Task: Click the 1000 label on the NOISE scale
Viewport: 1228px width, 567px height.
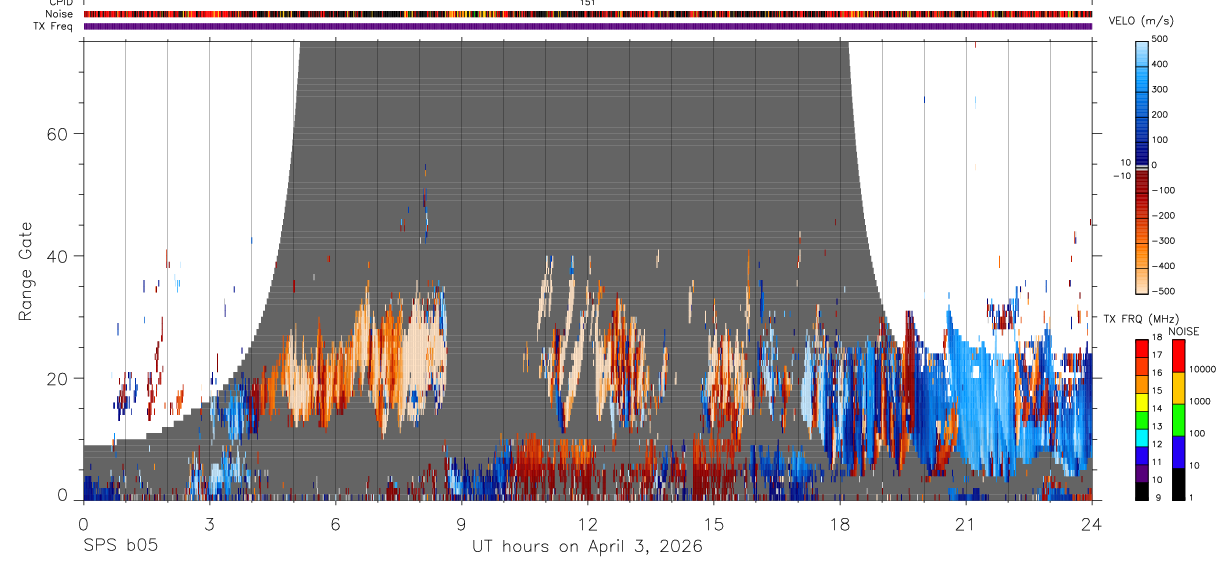Action: [1199, 402]
